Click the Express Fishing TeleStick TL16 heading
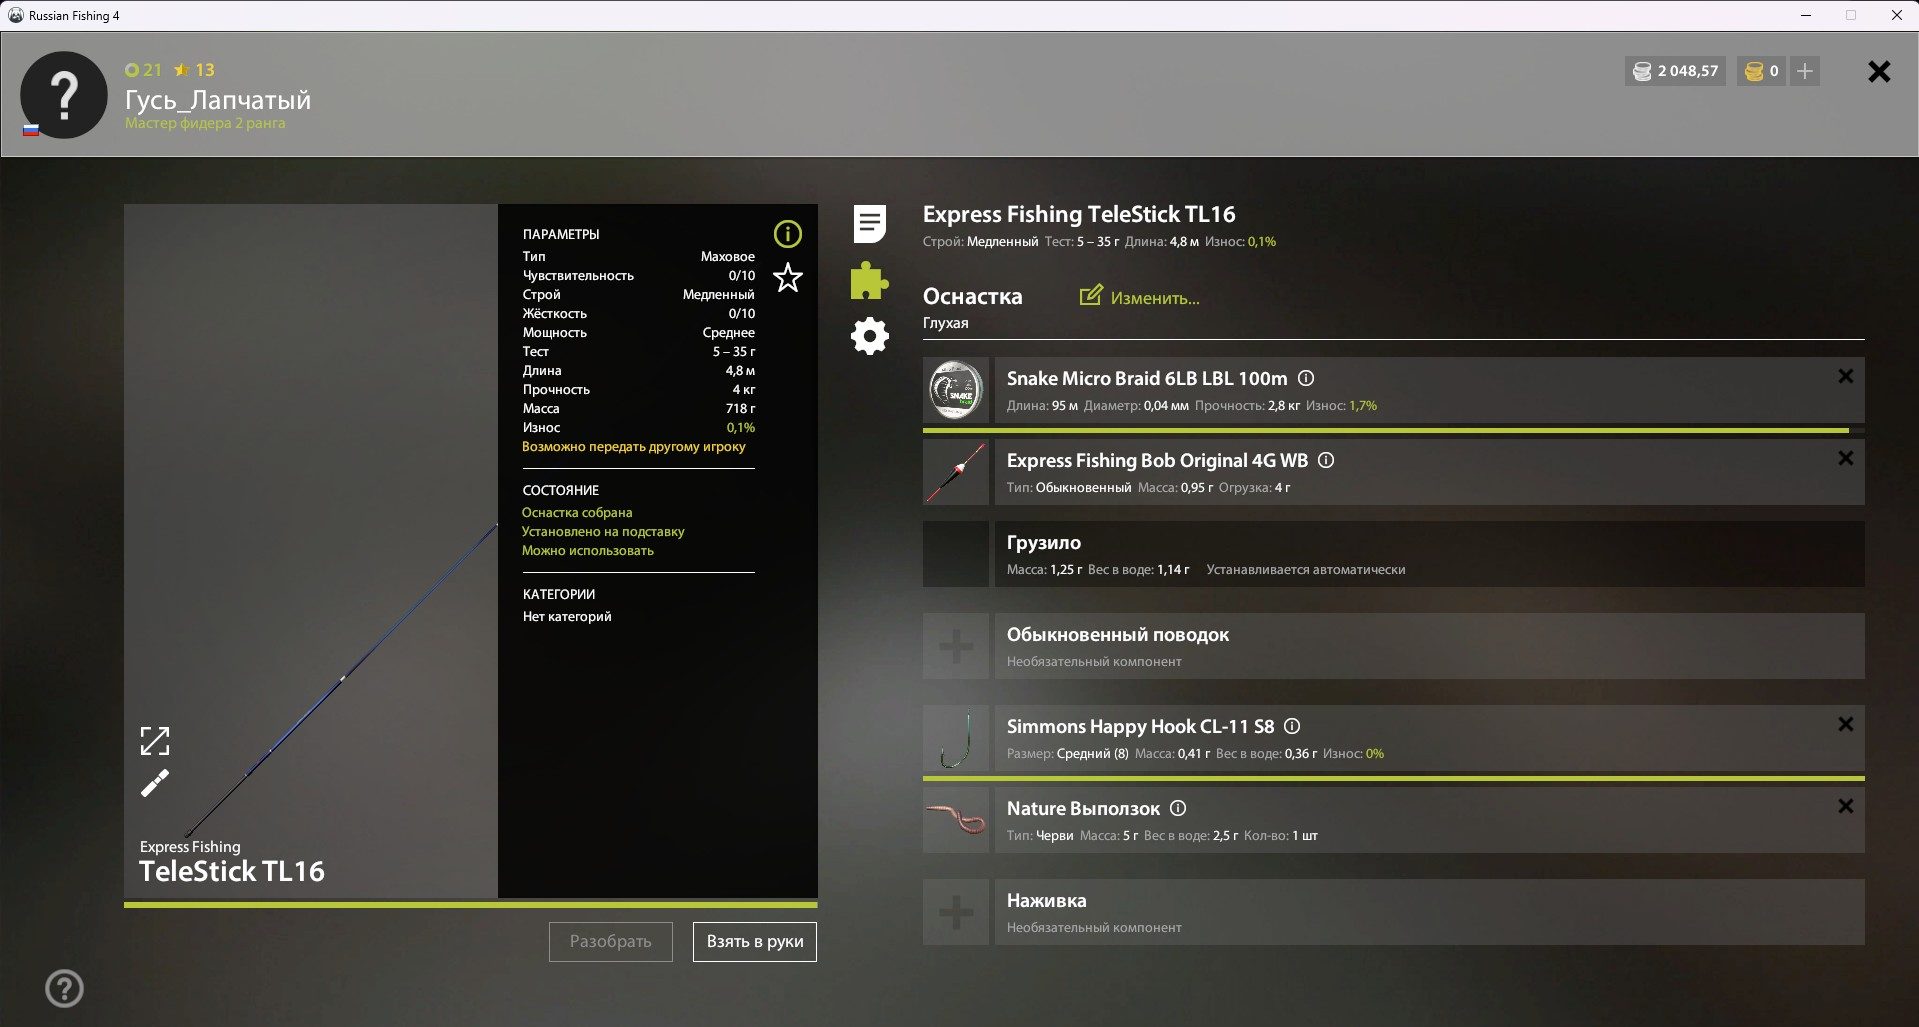The width and height of the screenshot is (1919, 1027). coord(1079,214)
